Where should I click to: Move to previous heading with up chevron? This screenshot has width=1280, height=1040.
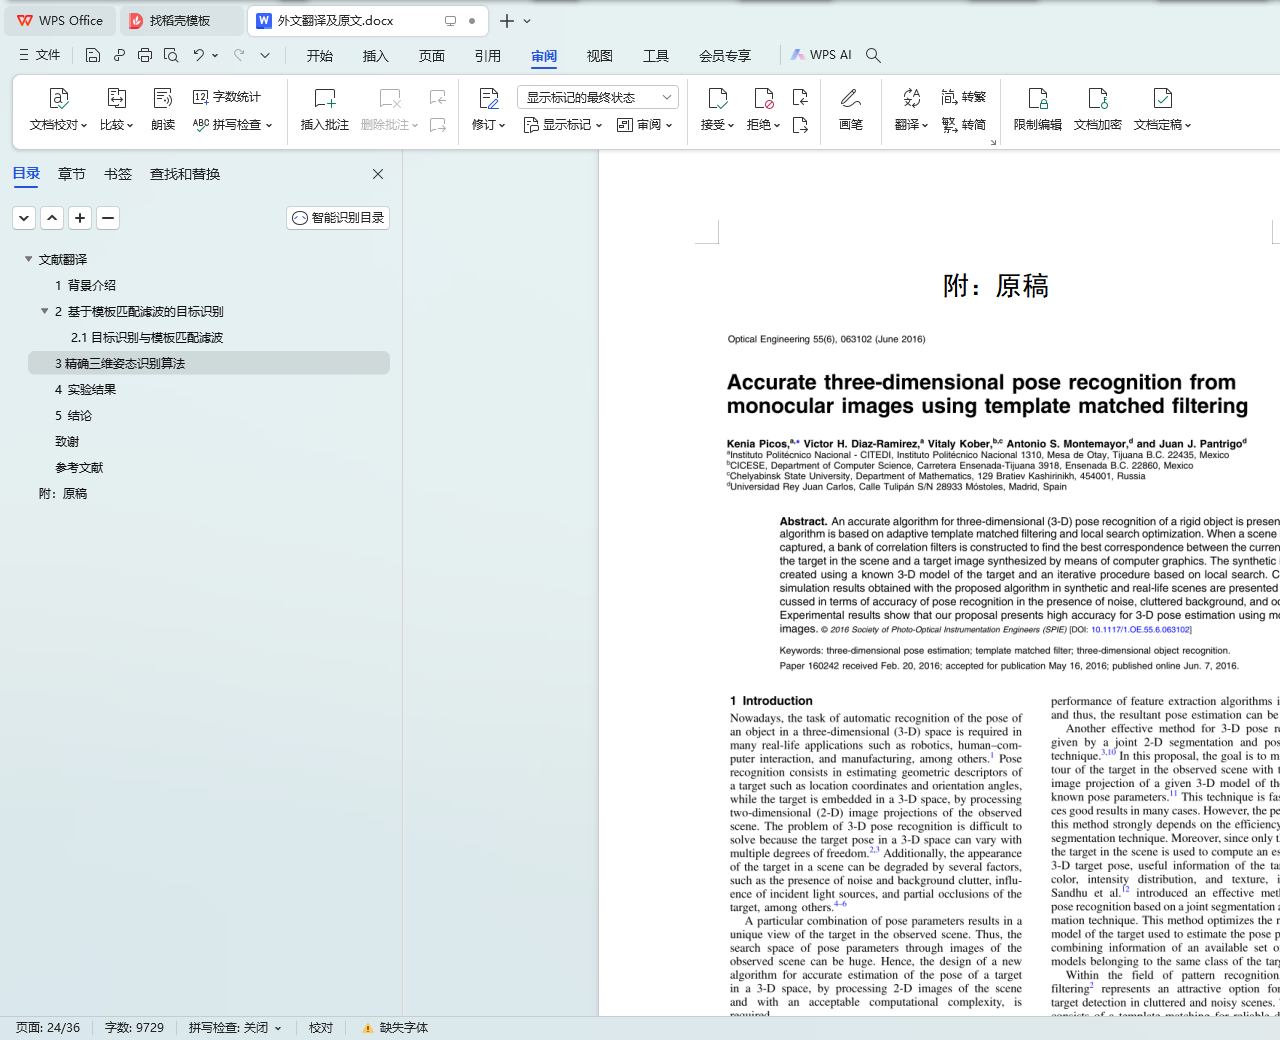coord(52,218)
